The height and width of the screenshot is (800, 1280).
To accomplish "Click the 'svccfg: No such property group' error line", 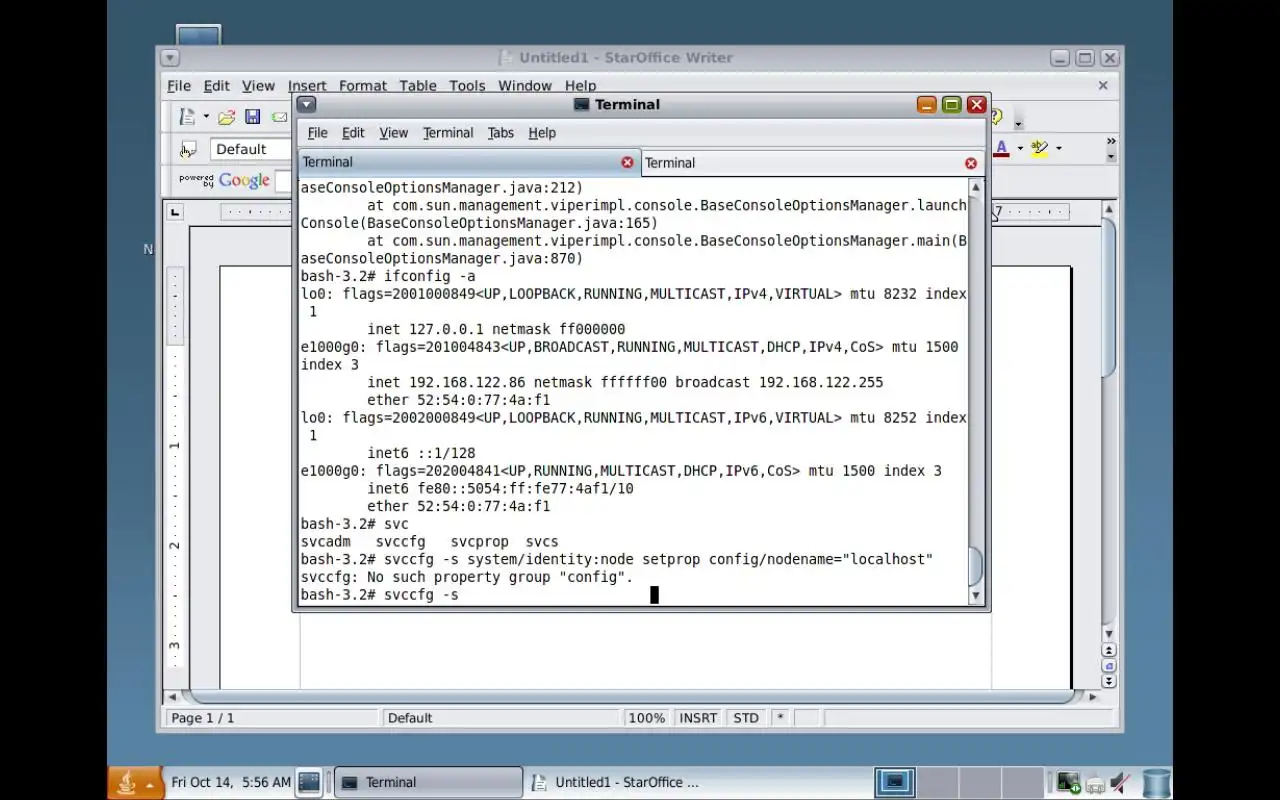I will coord(467,577).
